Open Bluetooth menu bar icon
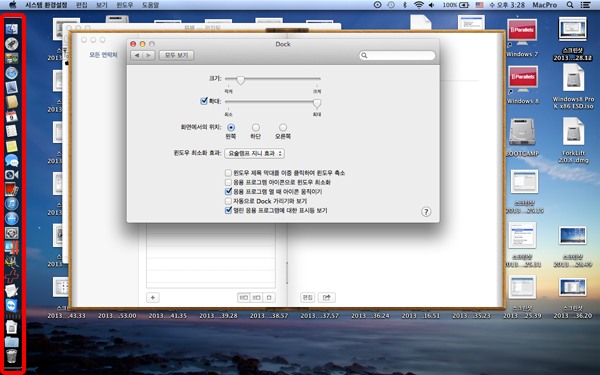Viewport: 600px width, 375px height. point(404,5)
